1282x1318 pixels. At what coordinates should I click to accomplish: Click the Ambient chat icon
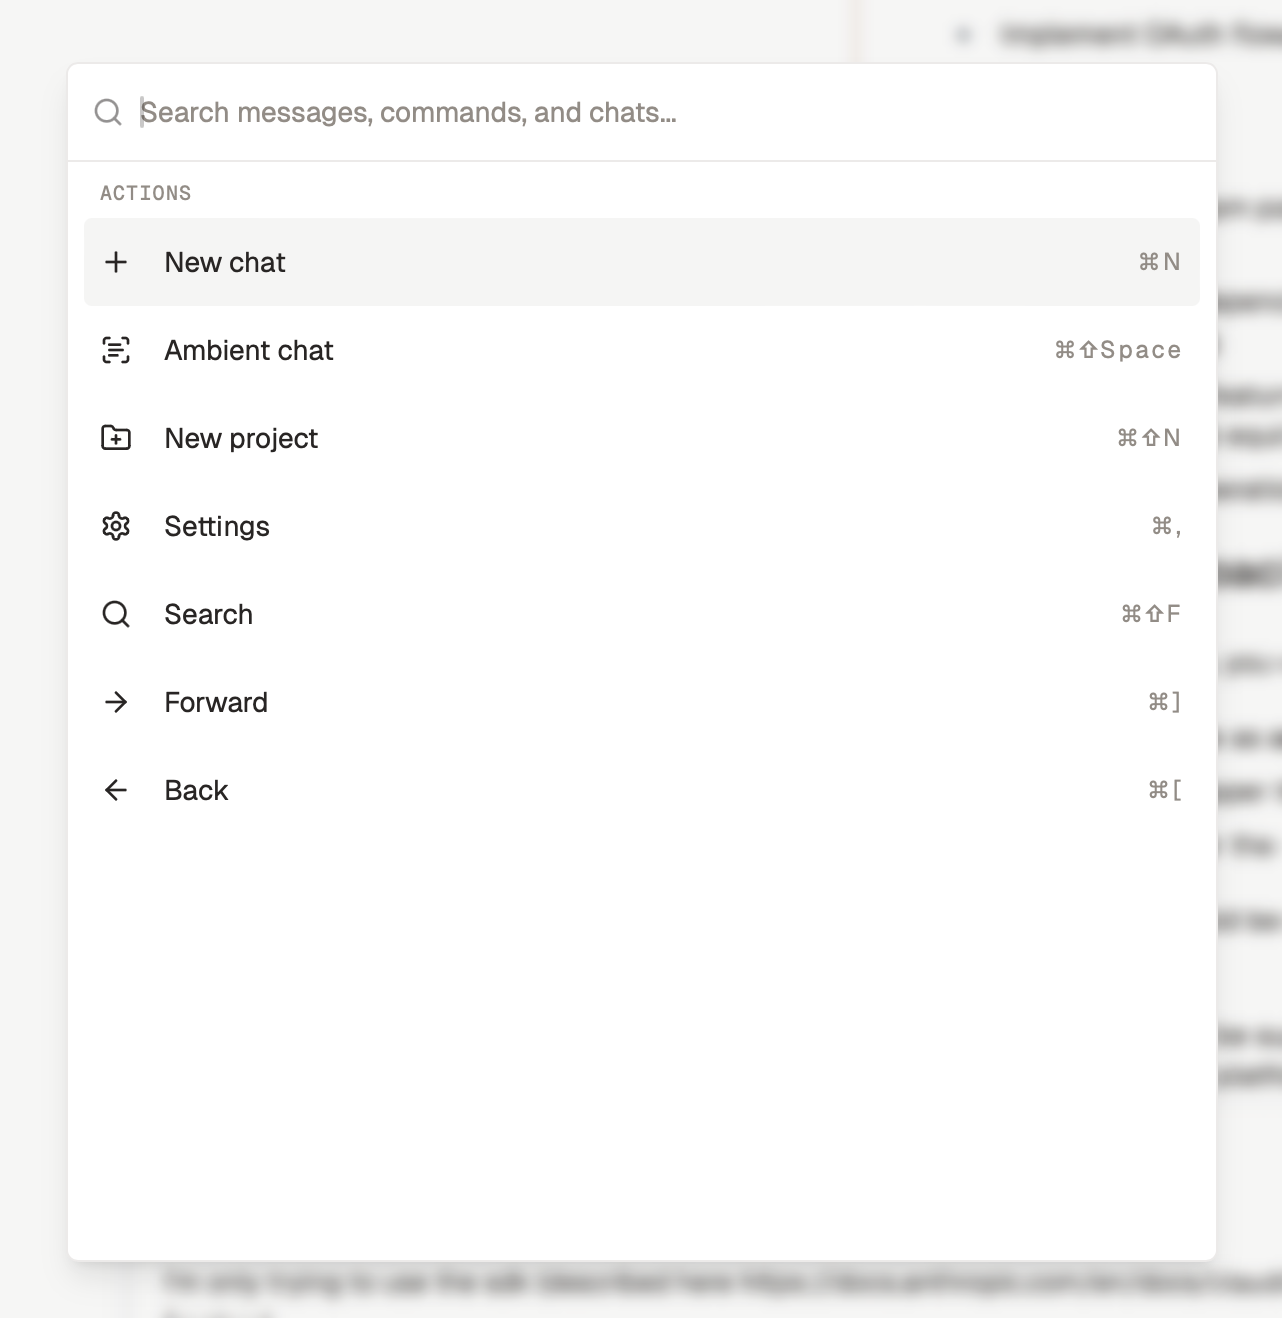click(117, 350)
